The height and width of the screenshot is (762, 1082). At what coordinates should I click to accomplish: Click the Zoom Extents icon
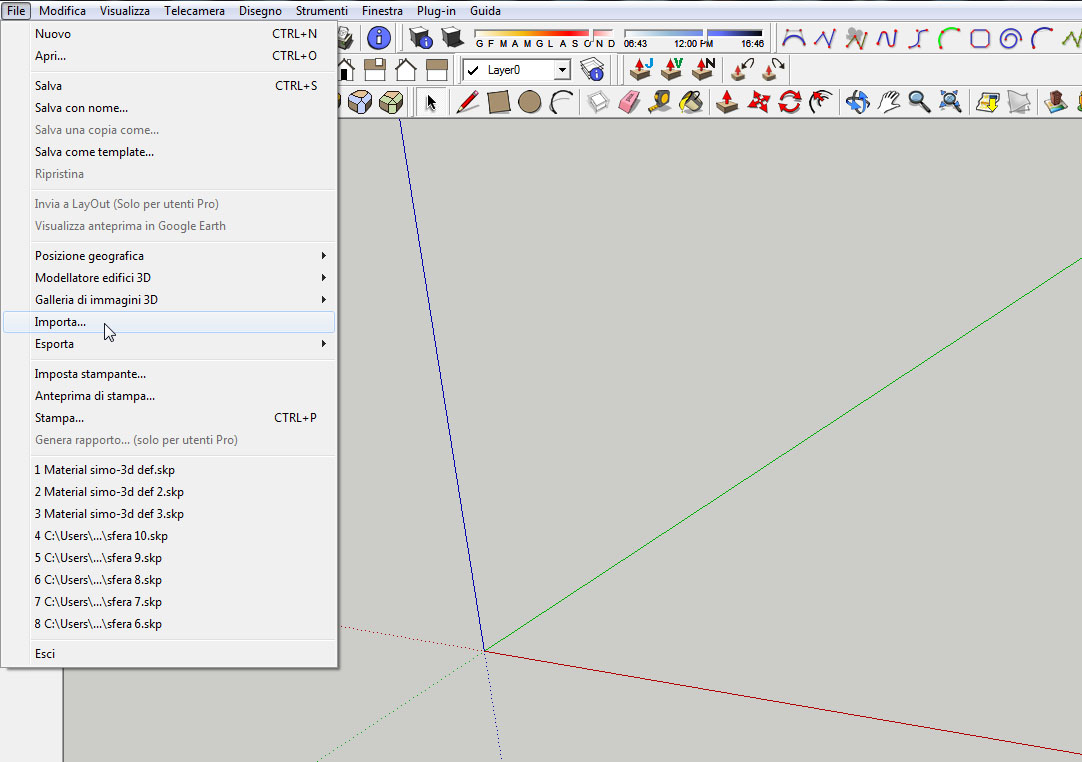pos(950,102)
